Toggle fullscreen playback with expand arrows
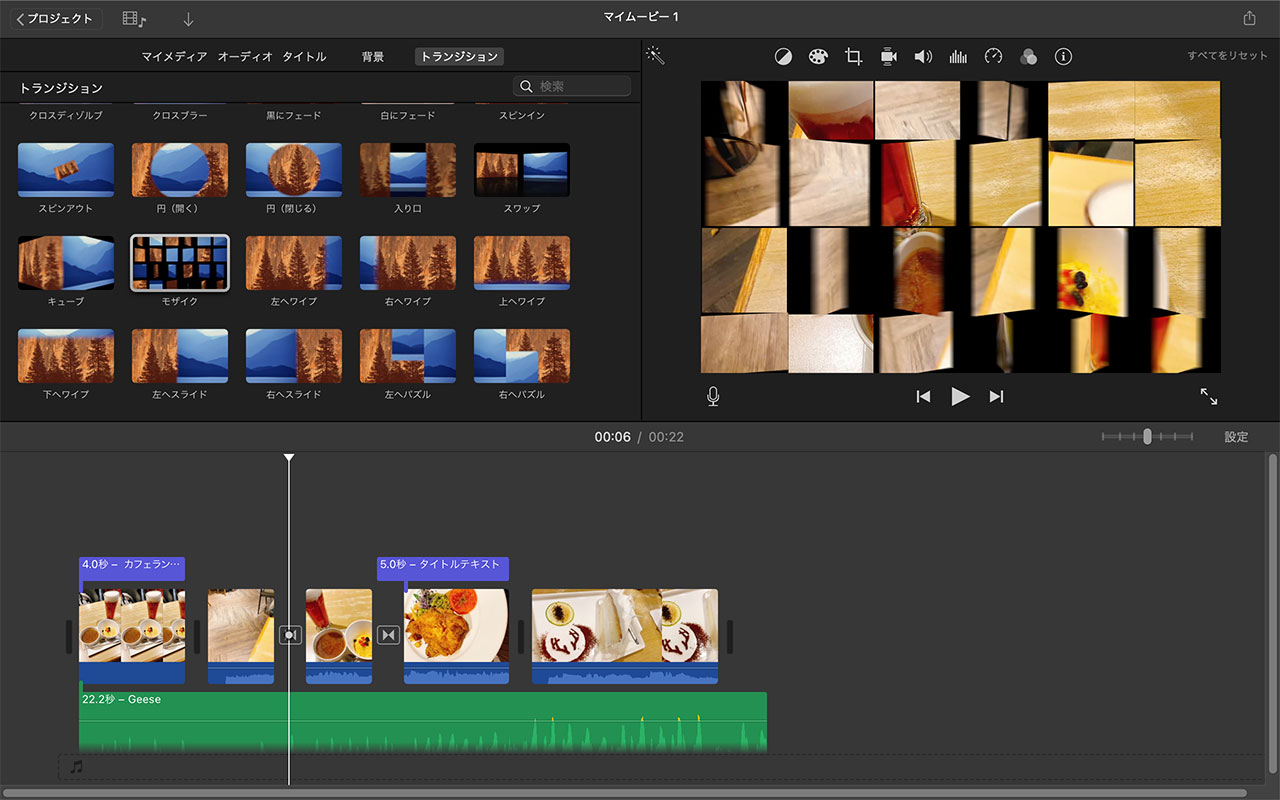 click(1209, 397)
